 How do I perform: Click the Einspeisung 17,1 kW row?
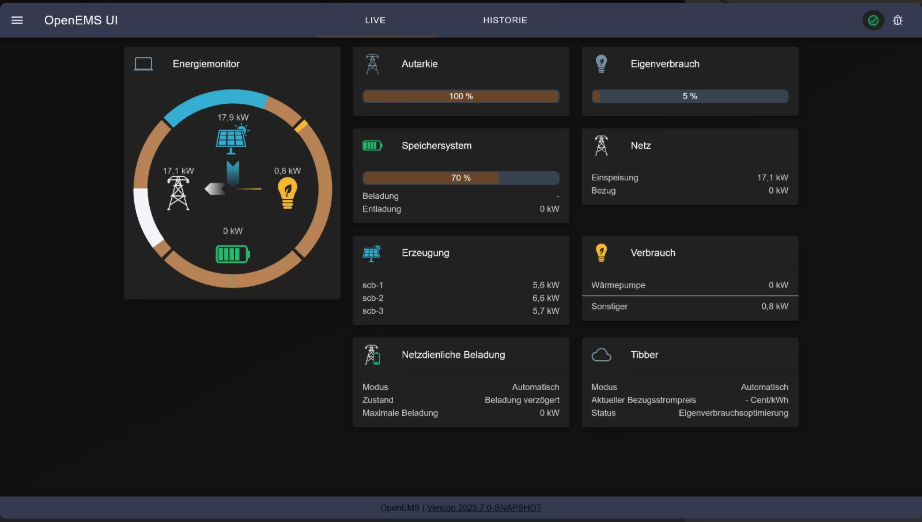[690, 178]
